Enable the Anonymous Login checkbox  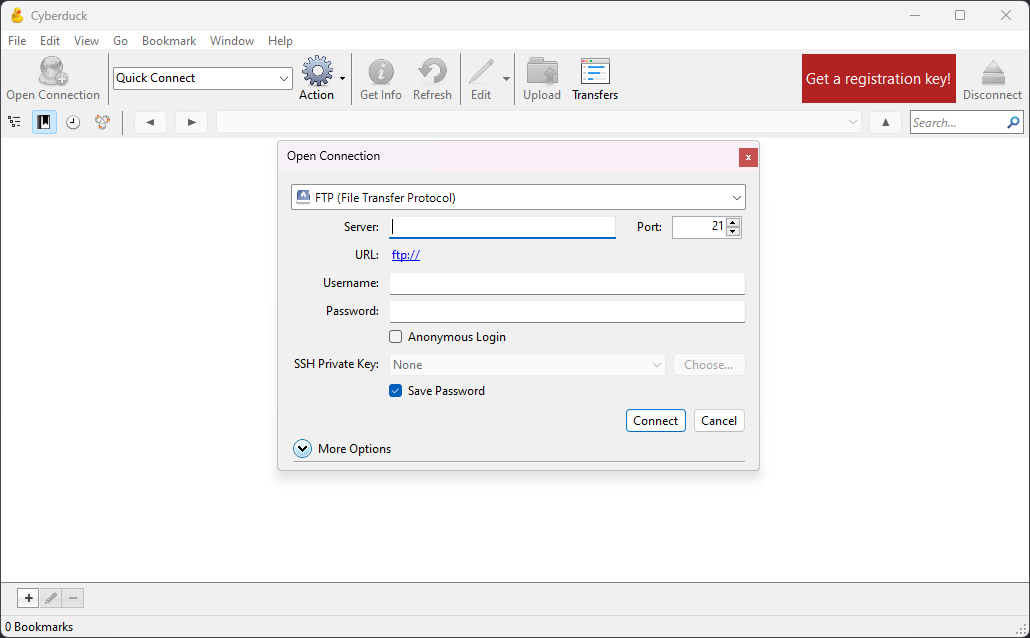[396, 337]
